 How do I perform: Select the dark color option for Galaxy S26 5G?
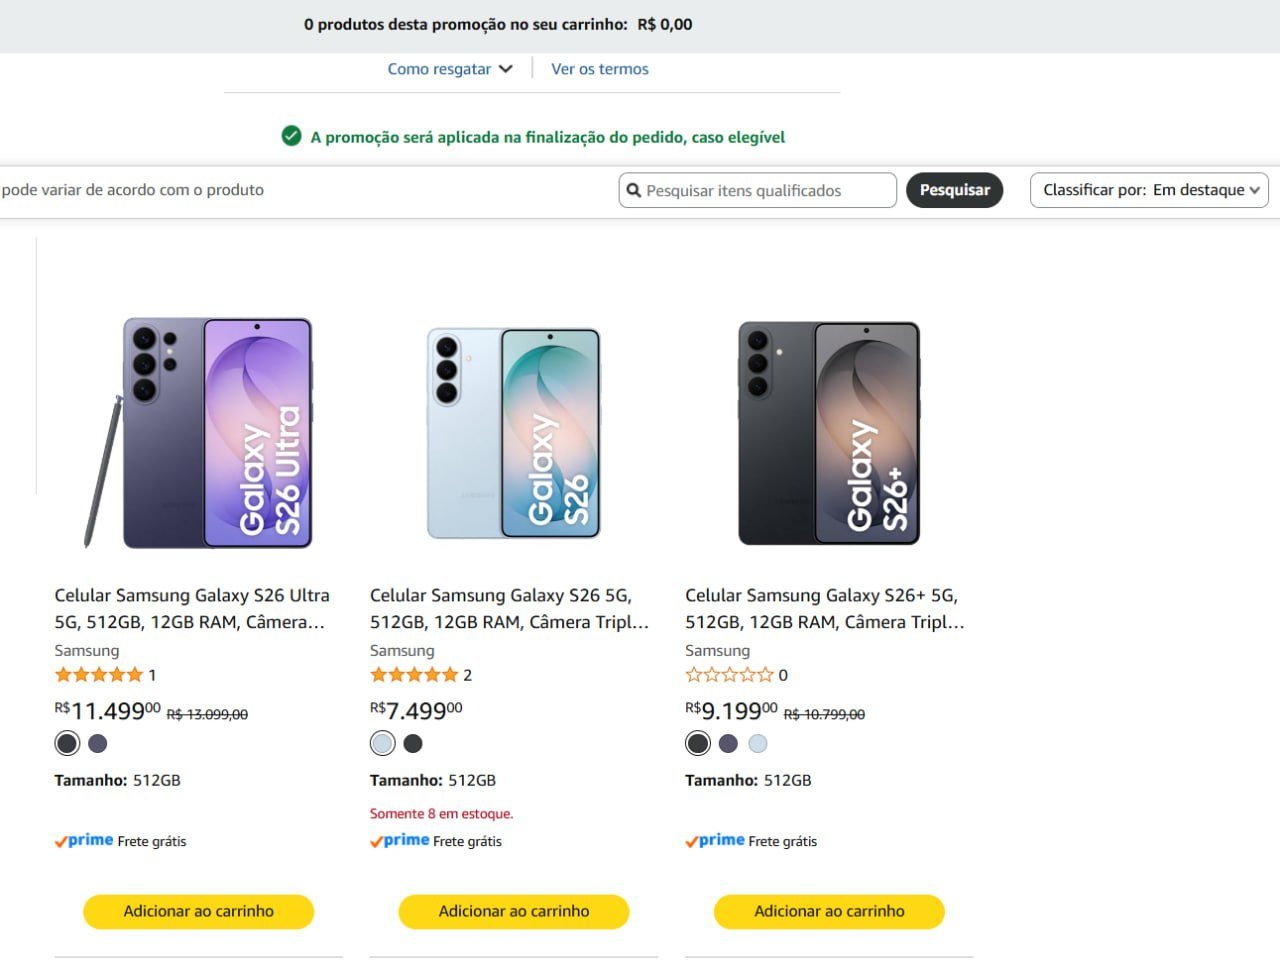click(x=413, y=743)
